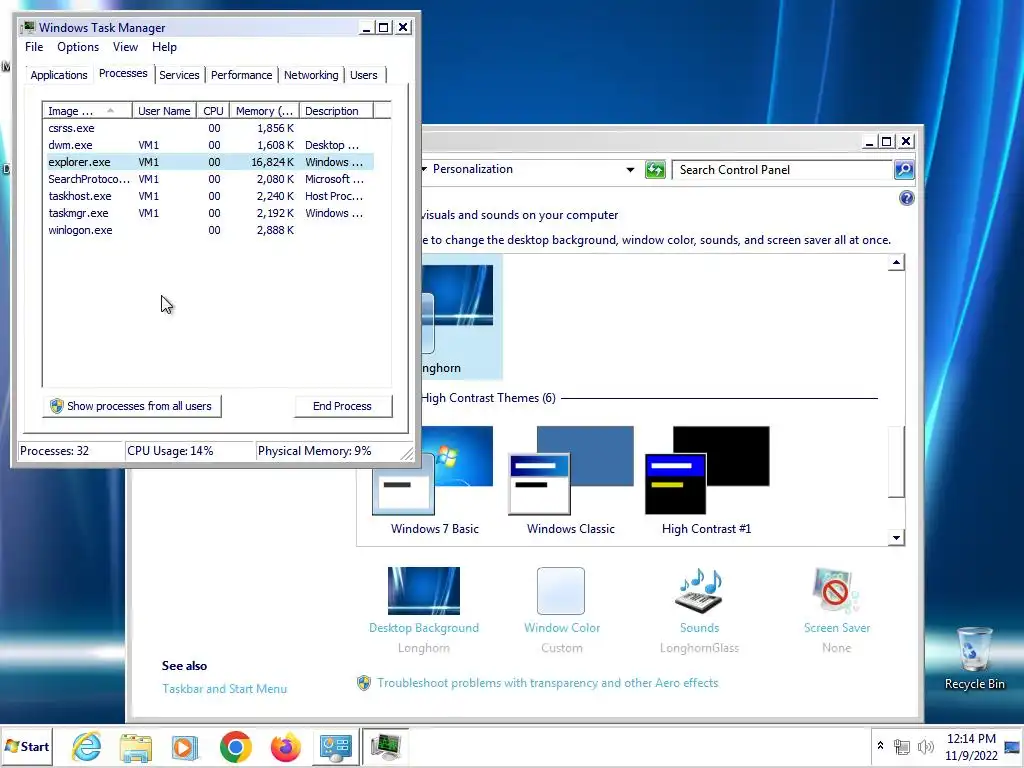Open Firefox from the taskbar
1024x768 pixels.
pos(285,746)
